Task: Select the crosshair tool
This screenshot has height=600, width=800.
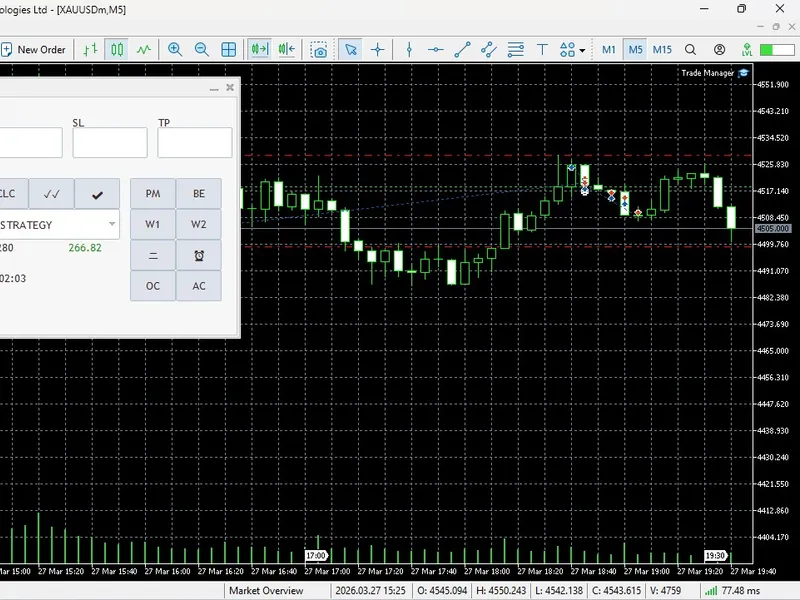Action: (x=378, y=49)
